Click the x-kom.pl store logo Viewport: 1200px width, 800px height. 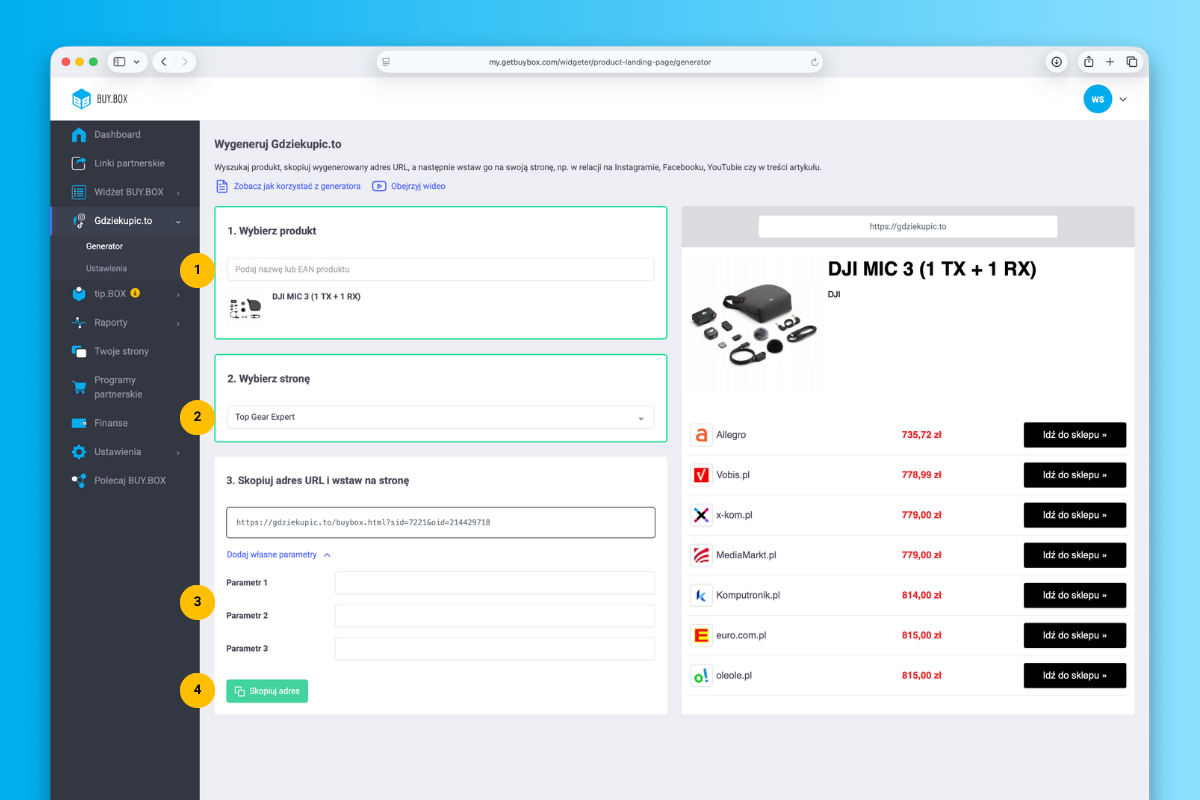pyautogui.click(x=701, y=515)
